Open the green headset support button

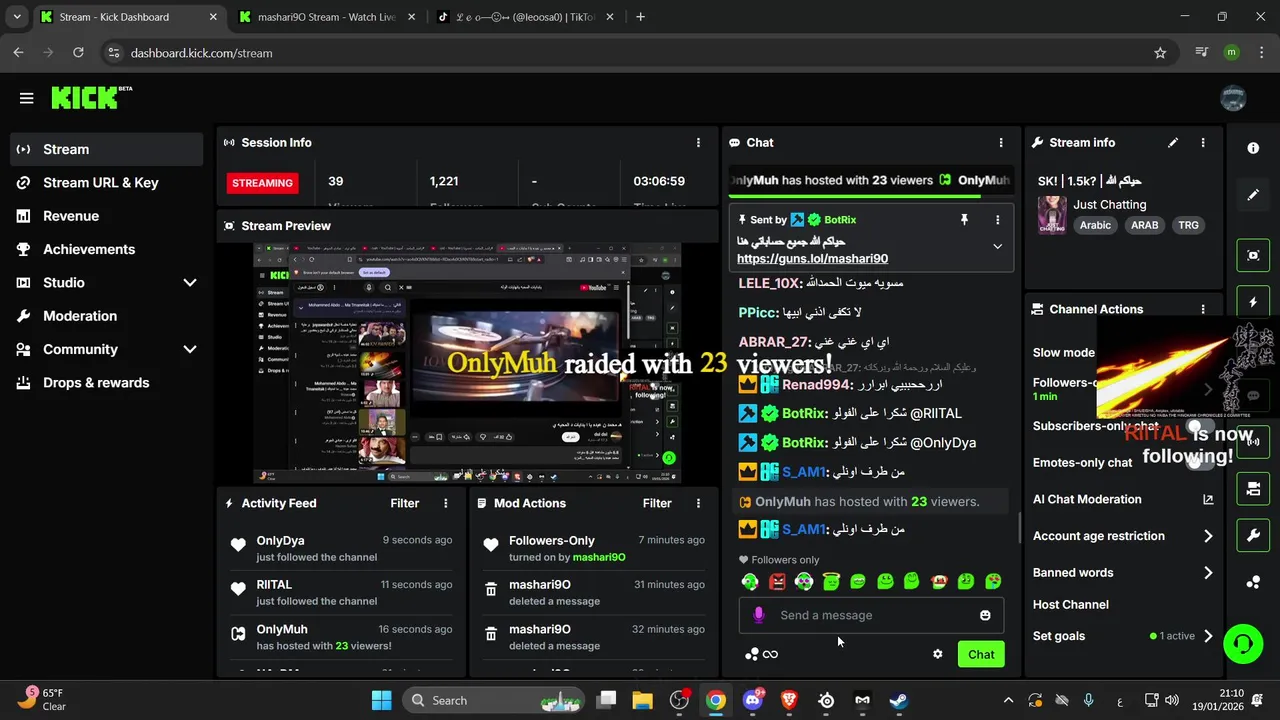click(1243, 643)
